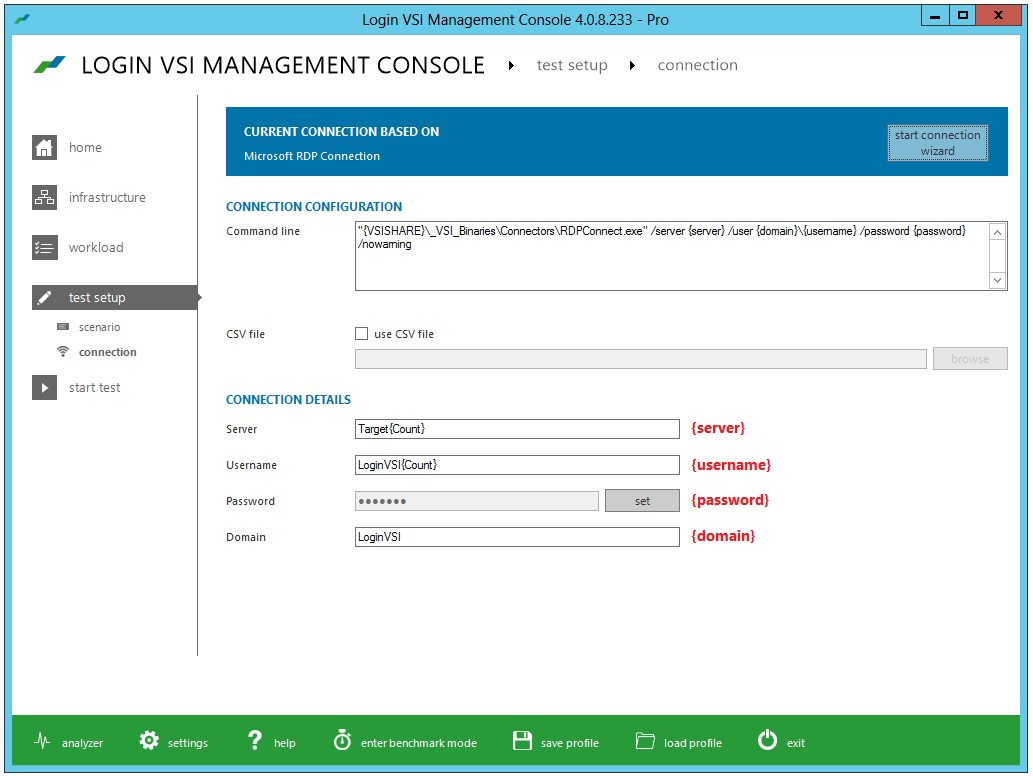This screenshot has width=1033, height=776.
Task: Click the benchmark mode stopwatch icon
Action: coord(342,740)
